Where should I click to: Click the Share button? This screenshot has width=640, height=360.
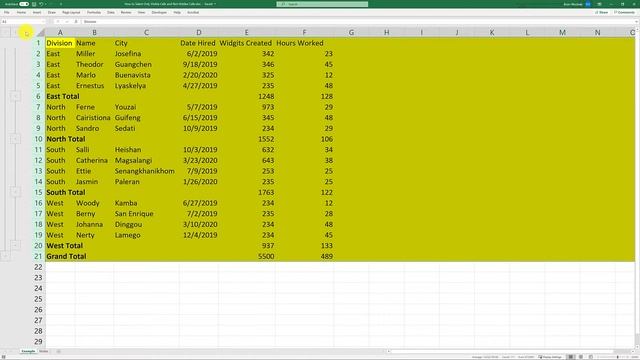point(602,13)
